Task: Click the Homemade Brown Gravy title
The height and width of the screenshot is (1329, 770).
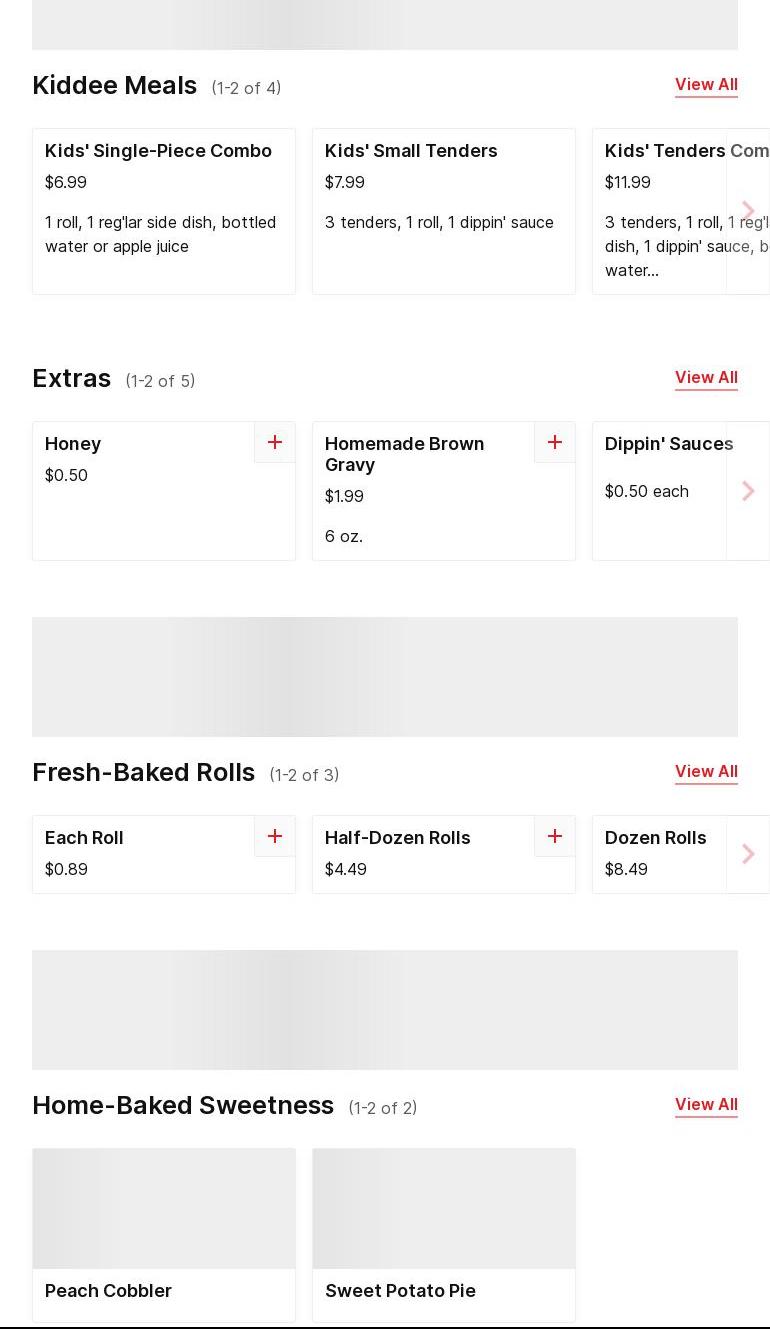Action: pos(405,454)
